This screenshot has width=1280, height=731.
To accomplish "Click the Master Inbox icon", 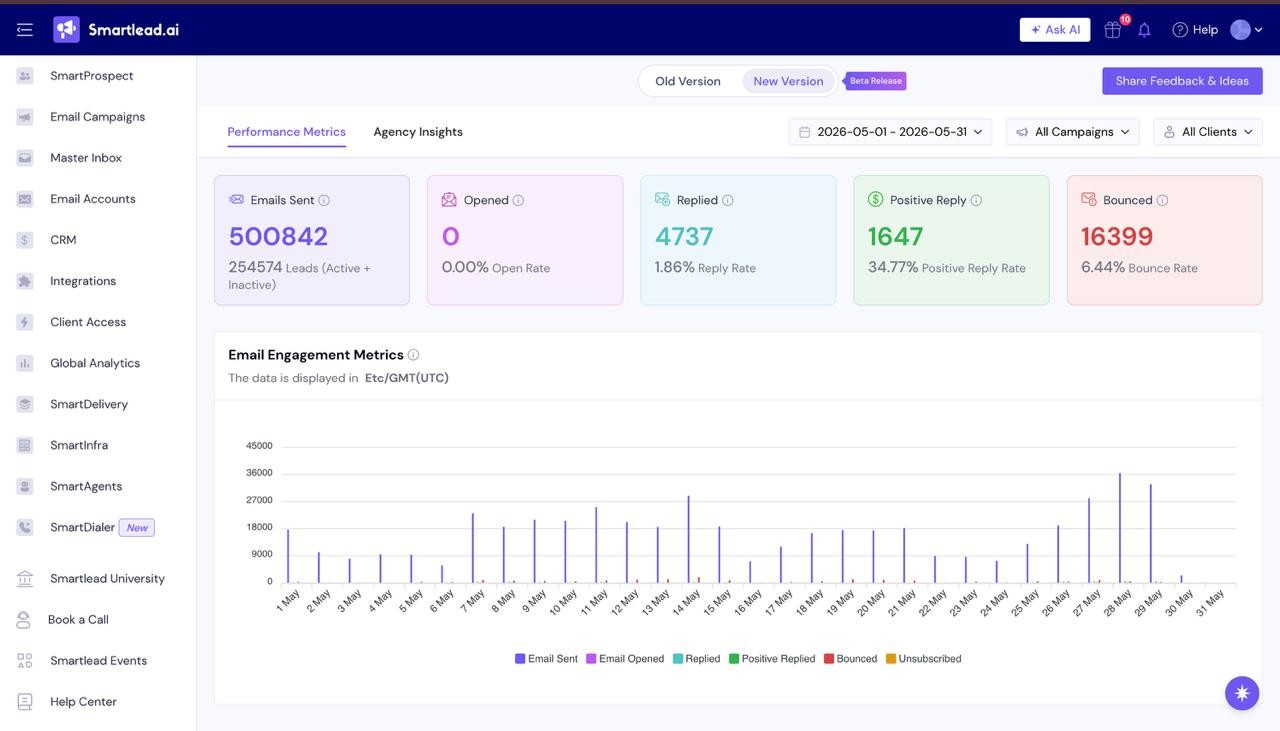I will coord(25,158).
